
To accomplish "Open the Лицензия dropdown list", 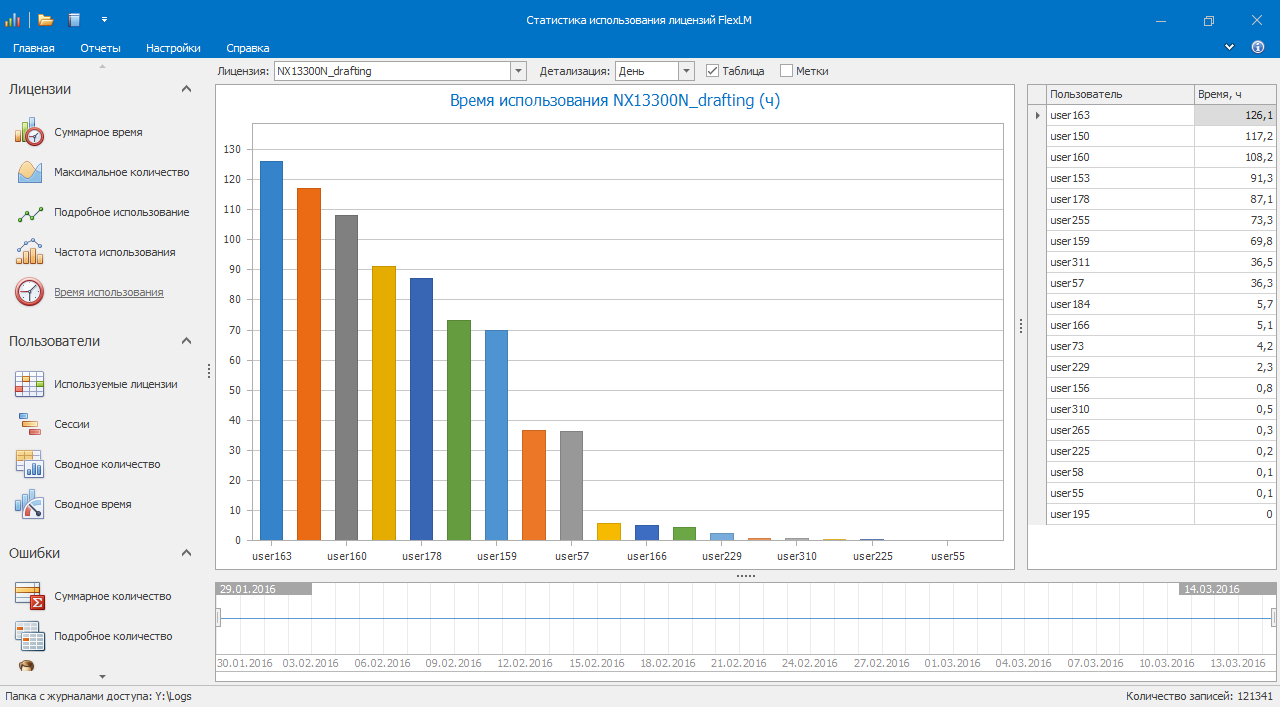I will (518, 71).
